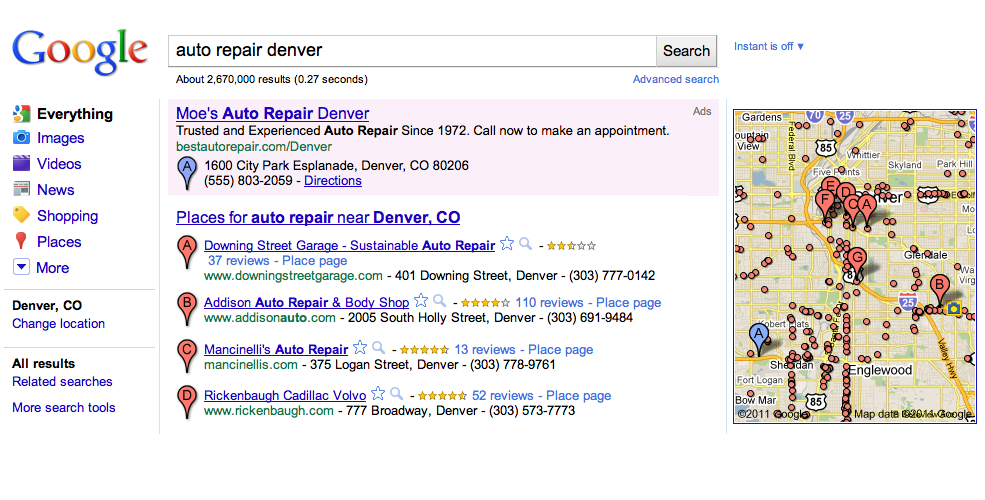The image size is (985, 500).
Task: Click the Google logo
Action: tap(80, 53)
